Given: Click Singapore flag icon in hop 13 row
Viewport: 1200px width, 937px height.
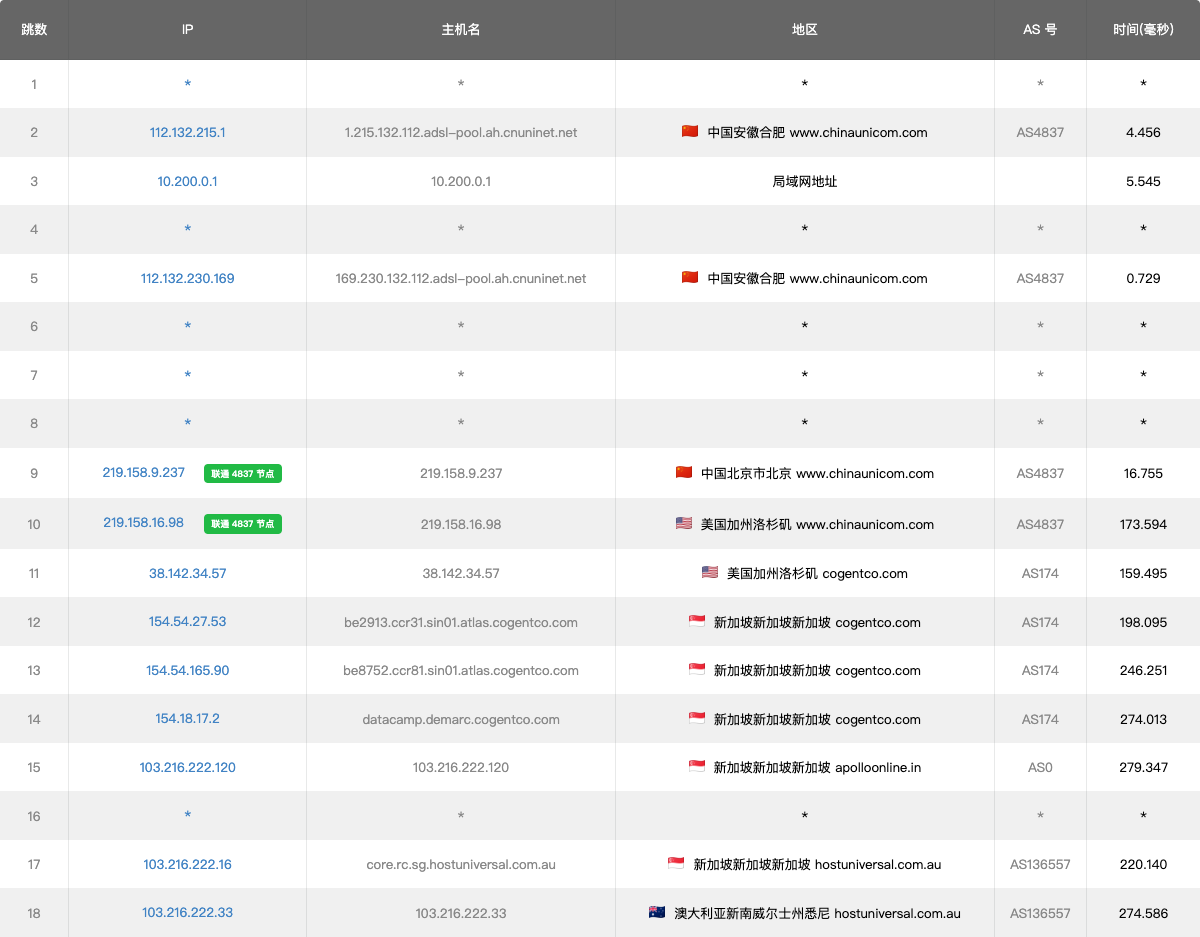Looking at the screenshot, I should pyautogui.click(x=697, y=669).
